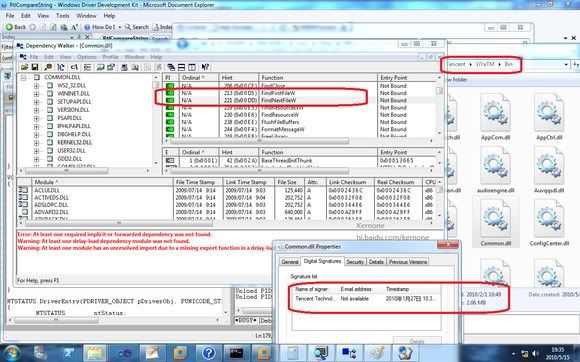Click the Find binoculars icon in Dependency Walker
The height and width of the screenshot is (362, 580).
coord(48,67)
